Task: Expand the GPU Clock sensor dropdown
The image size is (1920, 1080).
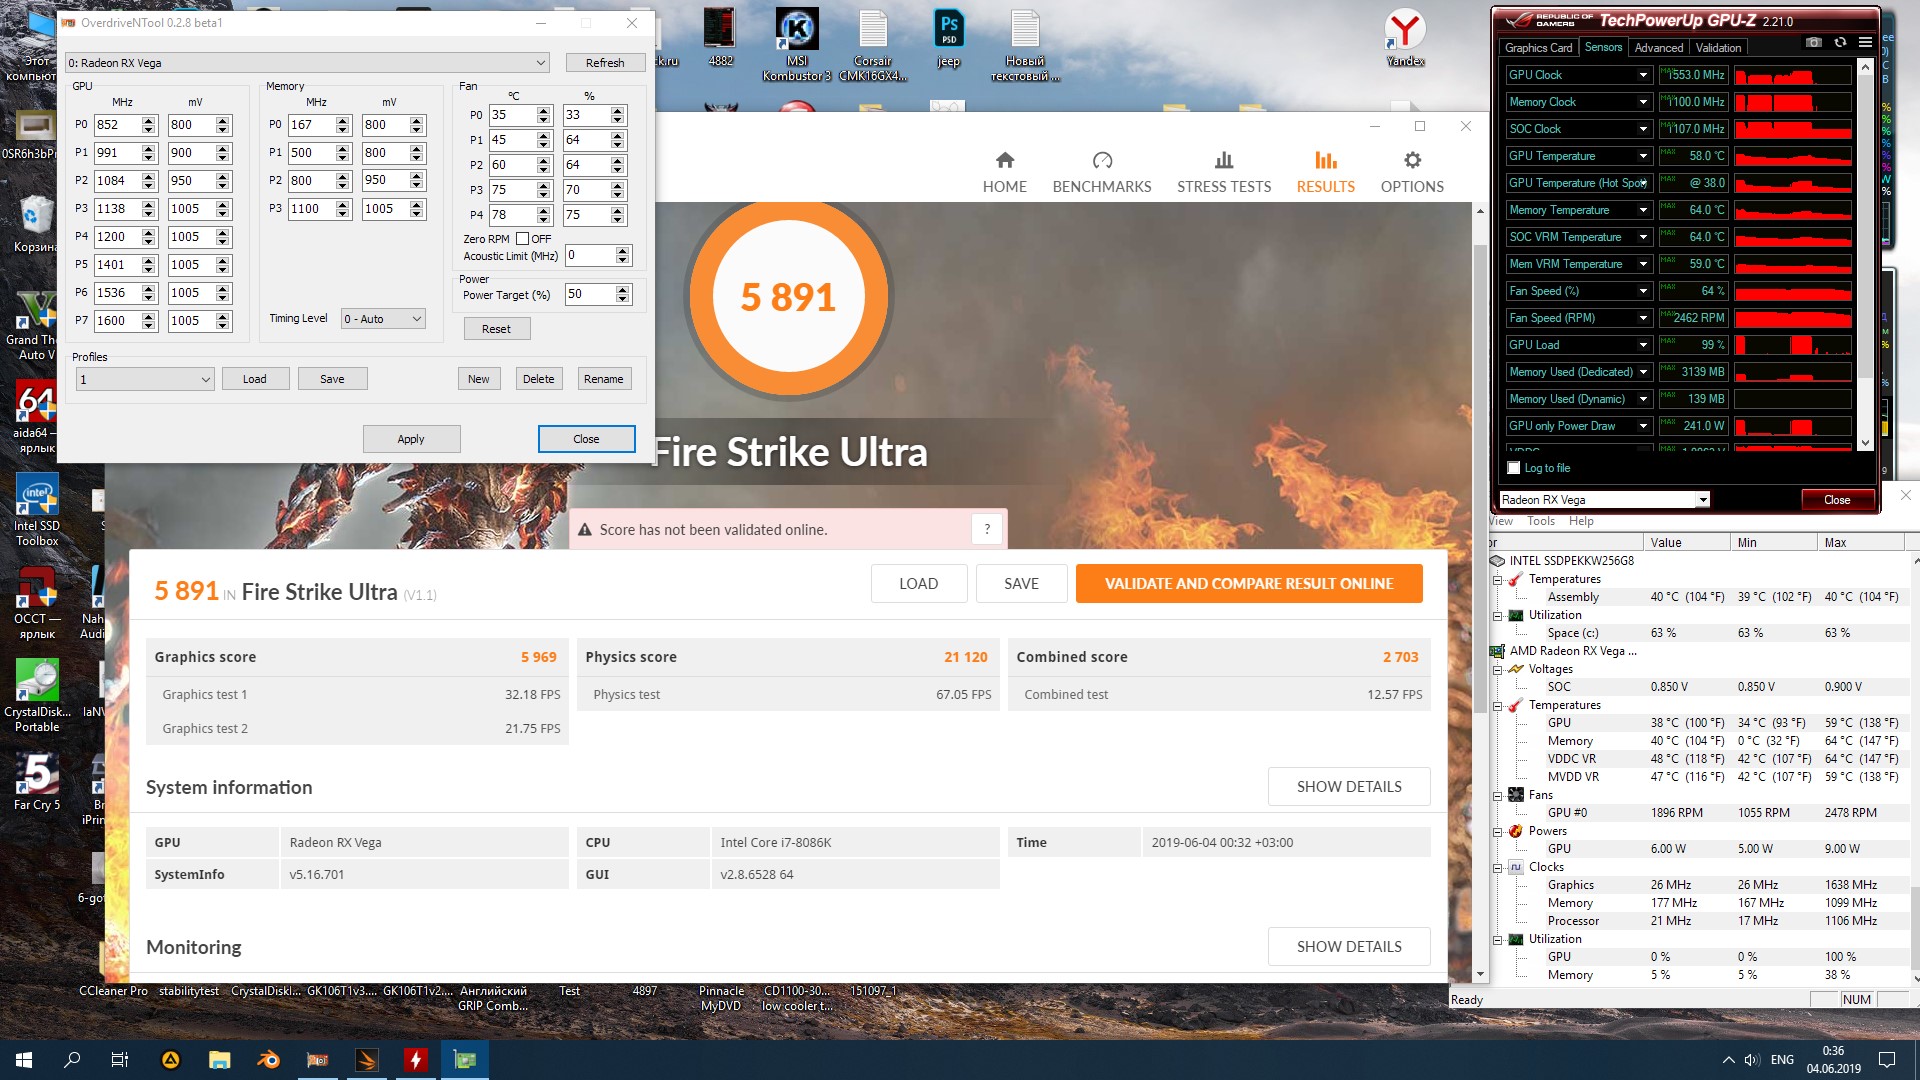Action: coord(1642,75)
